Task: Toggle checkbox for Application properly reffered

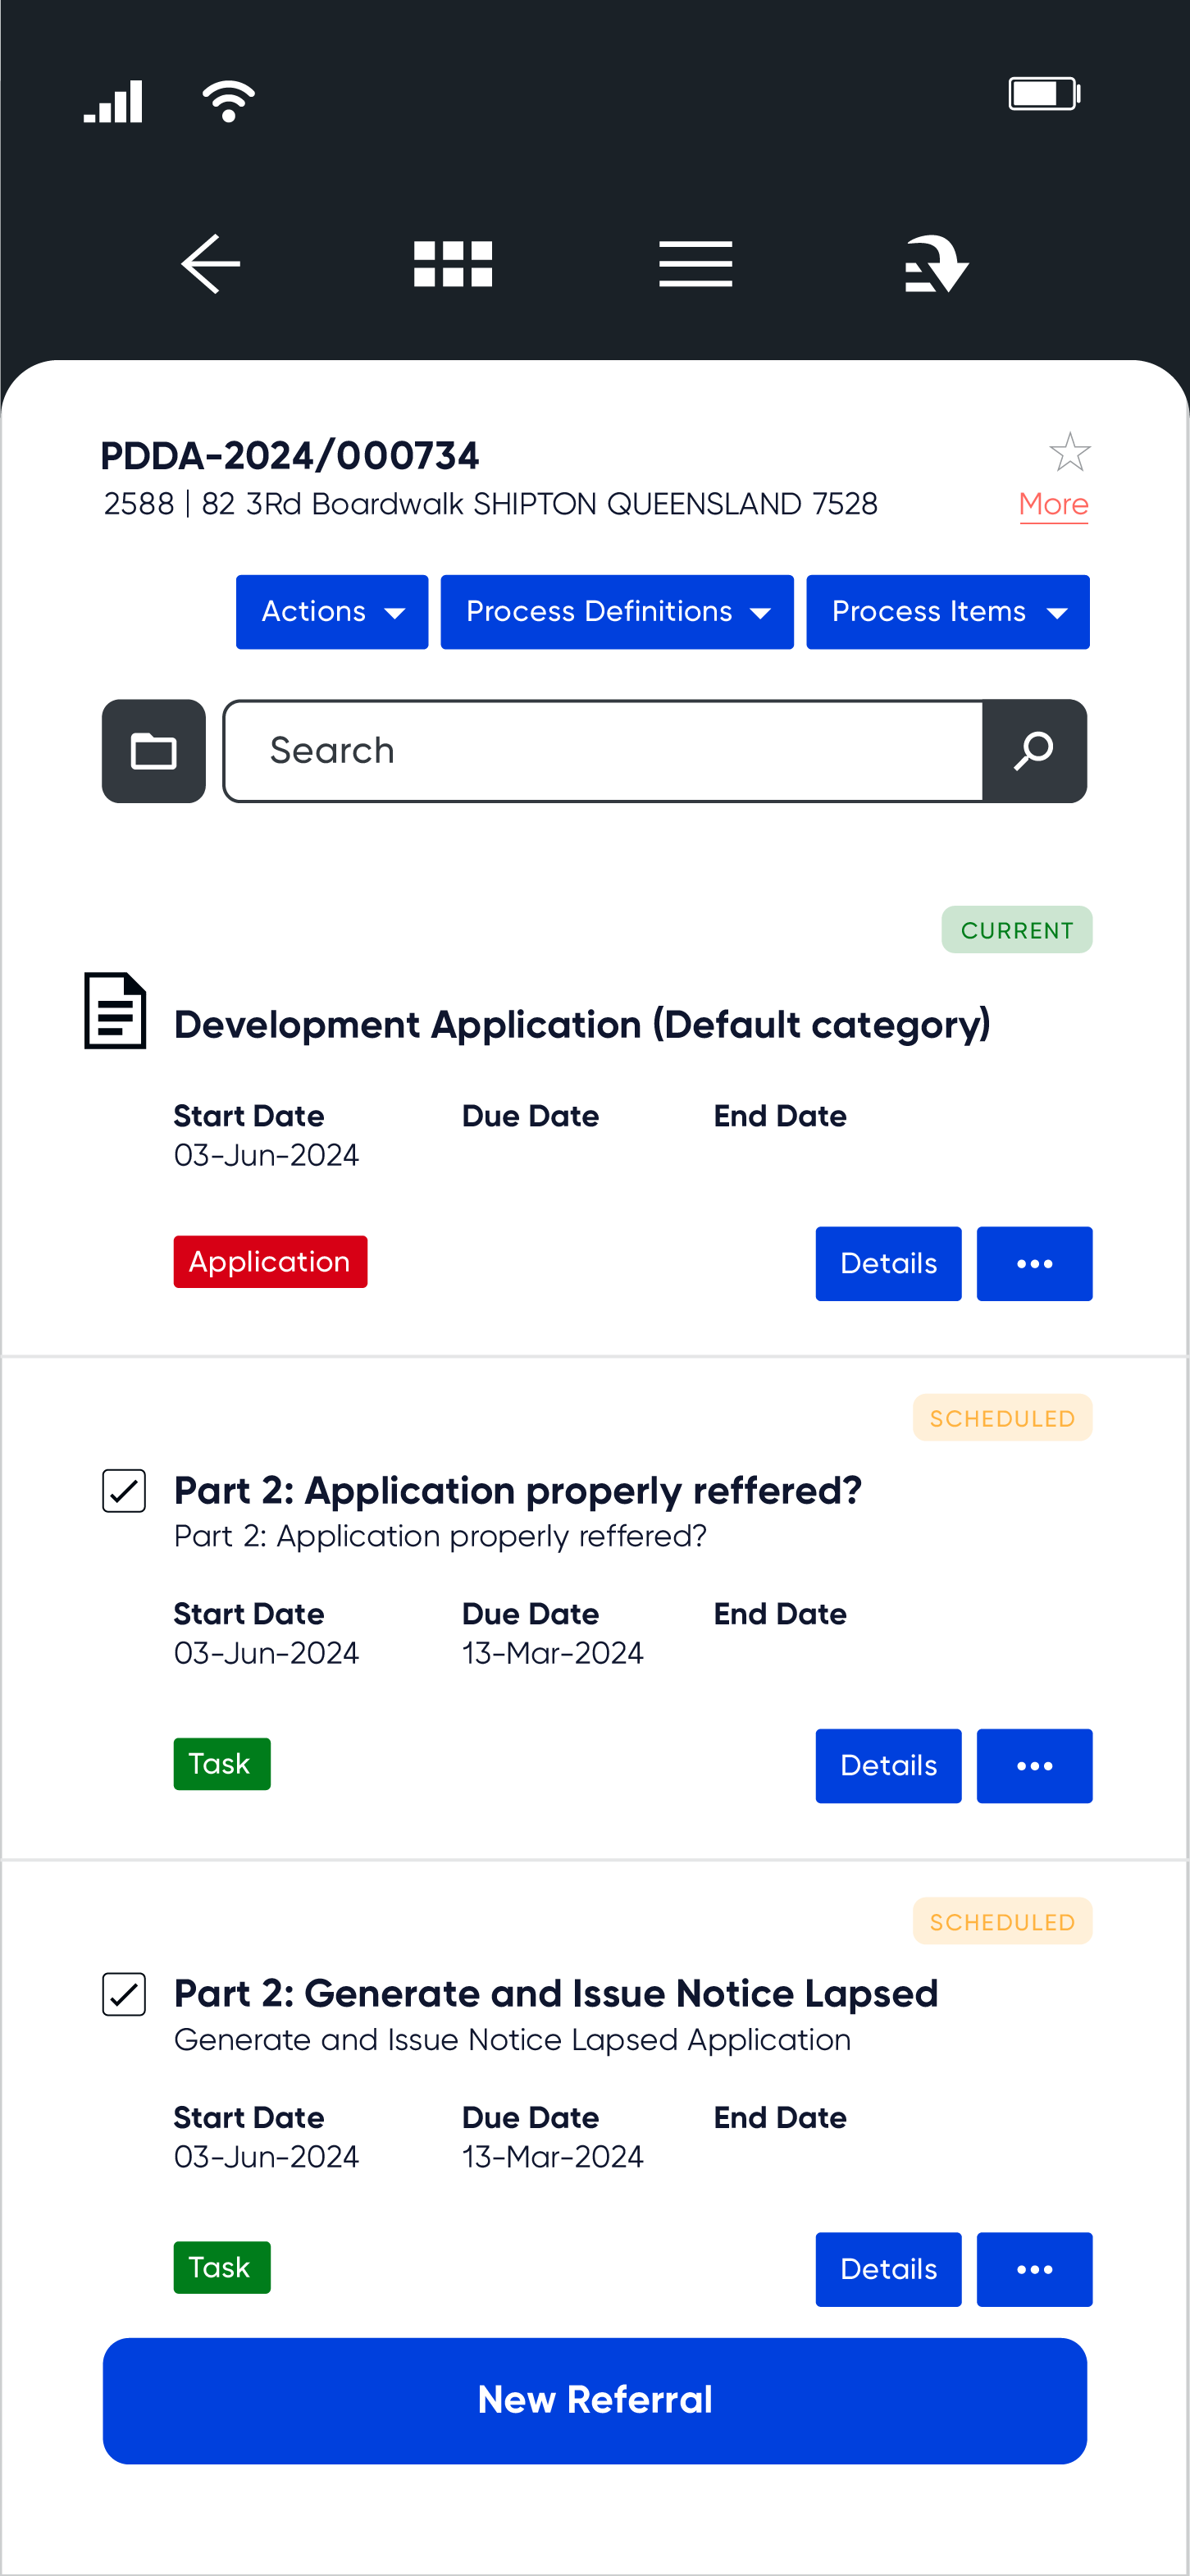Action: (124, 1491)
